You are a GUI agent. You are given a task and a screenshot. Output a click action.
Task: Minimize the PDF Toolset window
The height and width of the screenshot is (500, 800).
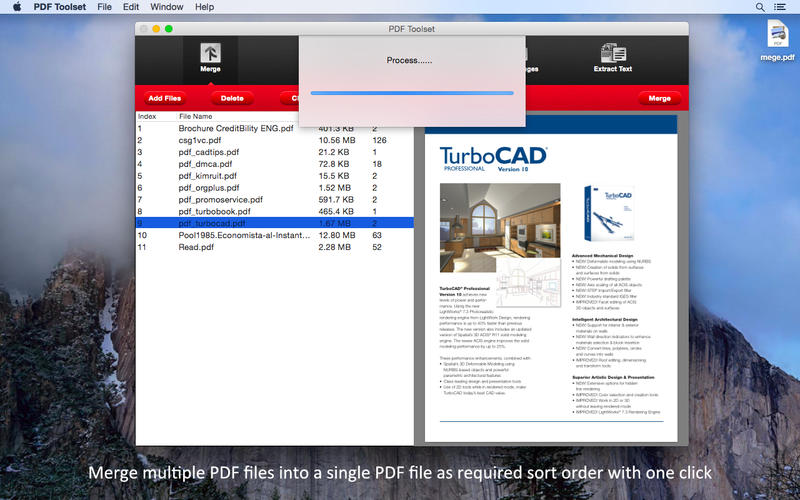coord(156,29)
